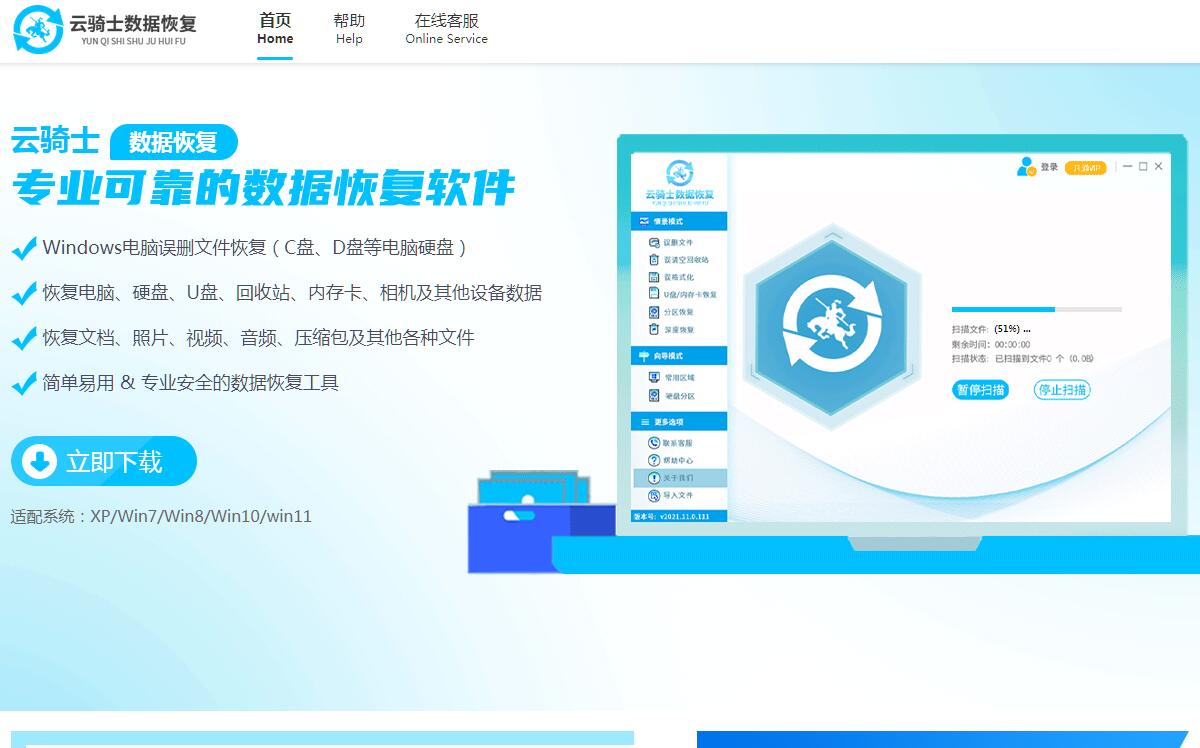Click the 登录 user avatar icon
Image resolution: width=1200 pixels, height=748 pixels.
1026,167
